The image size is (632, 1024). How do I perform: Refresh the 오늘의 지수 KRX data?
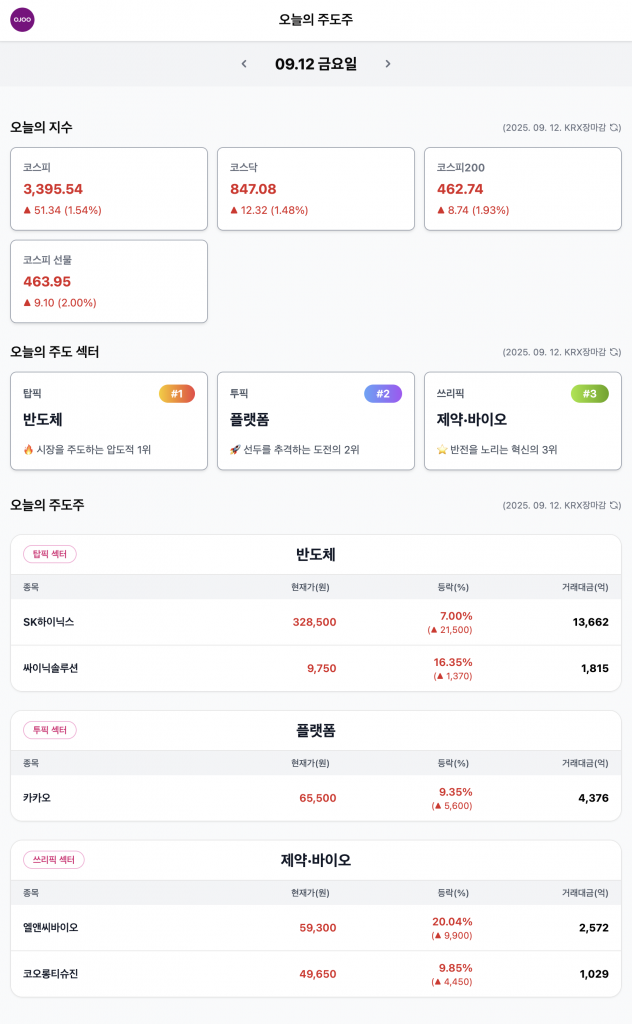coord(615,128)
